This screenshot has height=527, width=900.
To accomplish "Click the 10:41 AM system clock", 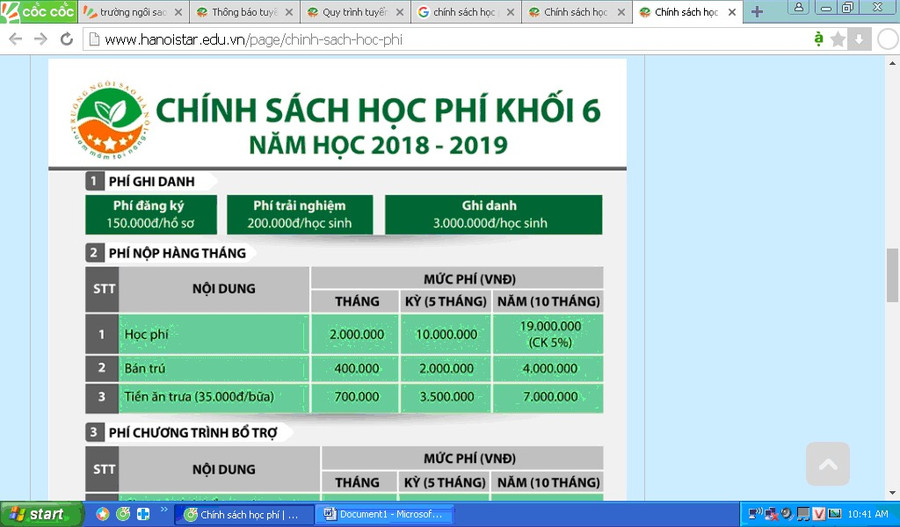I will click(868, 514).
